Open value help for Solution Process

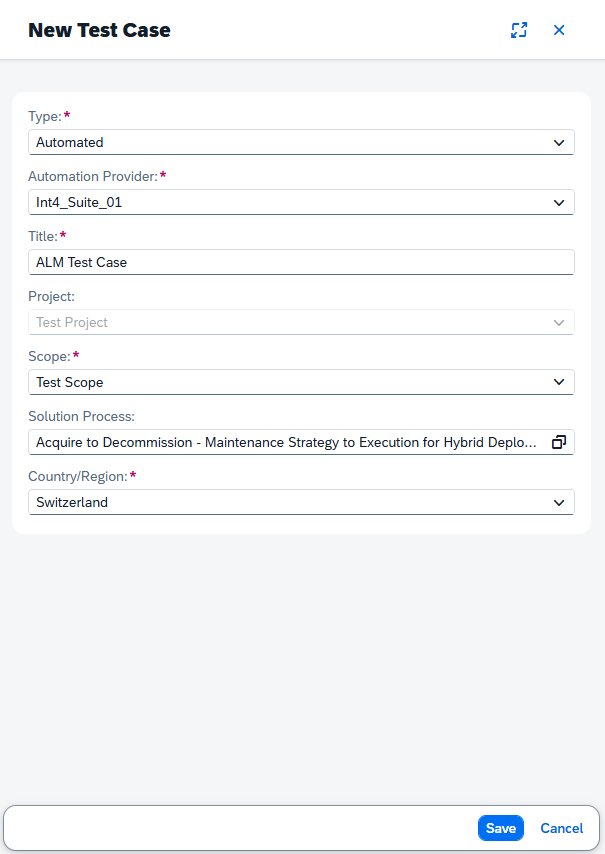pyautogui.click(x=559, y=442)
